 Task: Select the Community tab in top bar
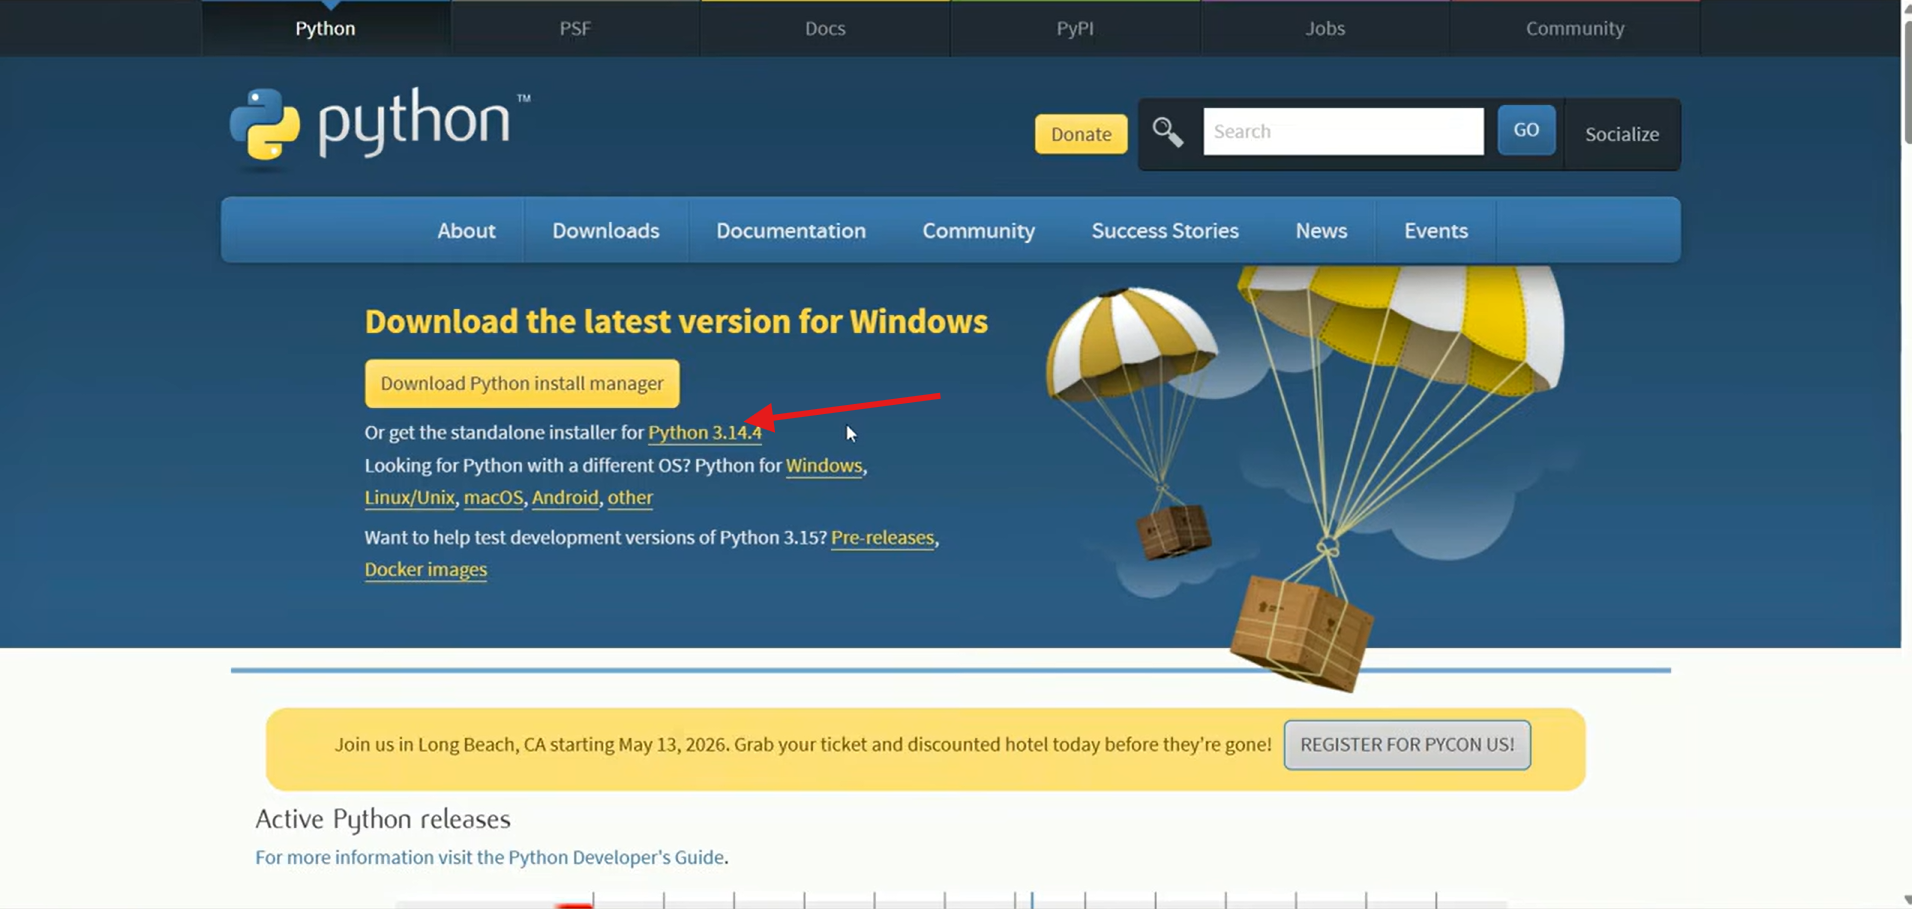point(1575,28)
